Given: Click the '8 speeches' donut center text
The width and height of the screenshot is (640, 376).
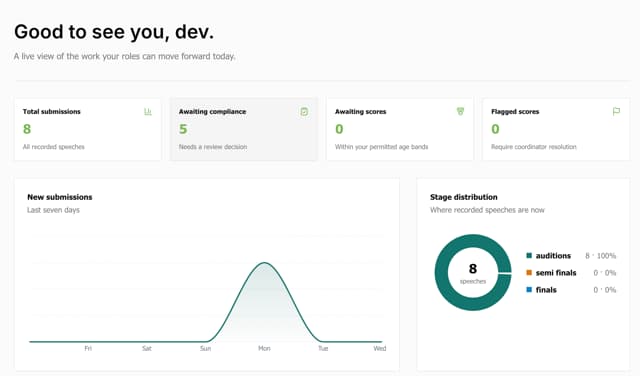Looking at the screenshot, I should pos(473,273).
